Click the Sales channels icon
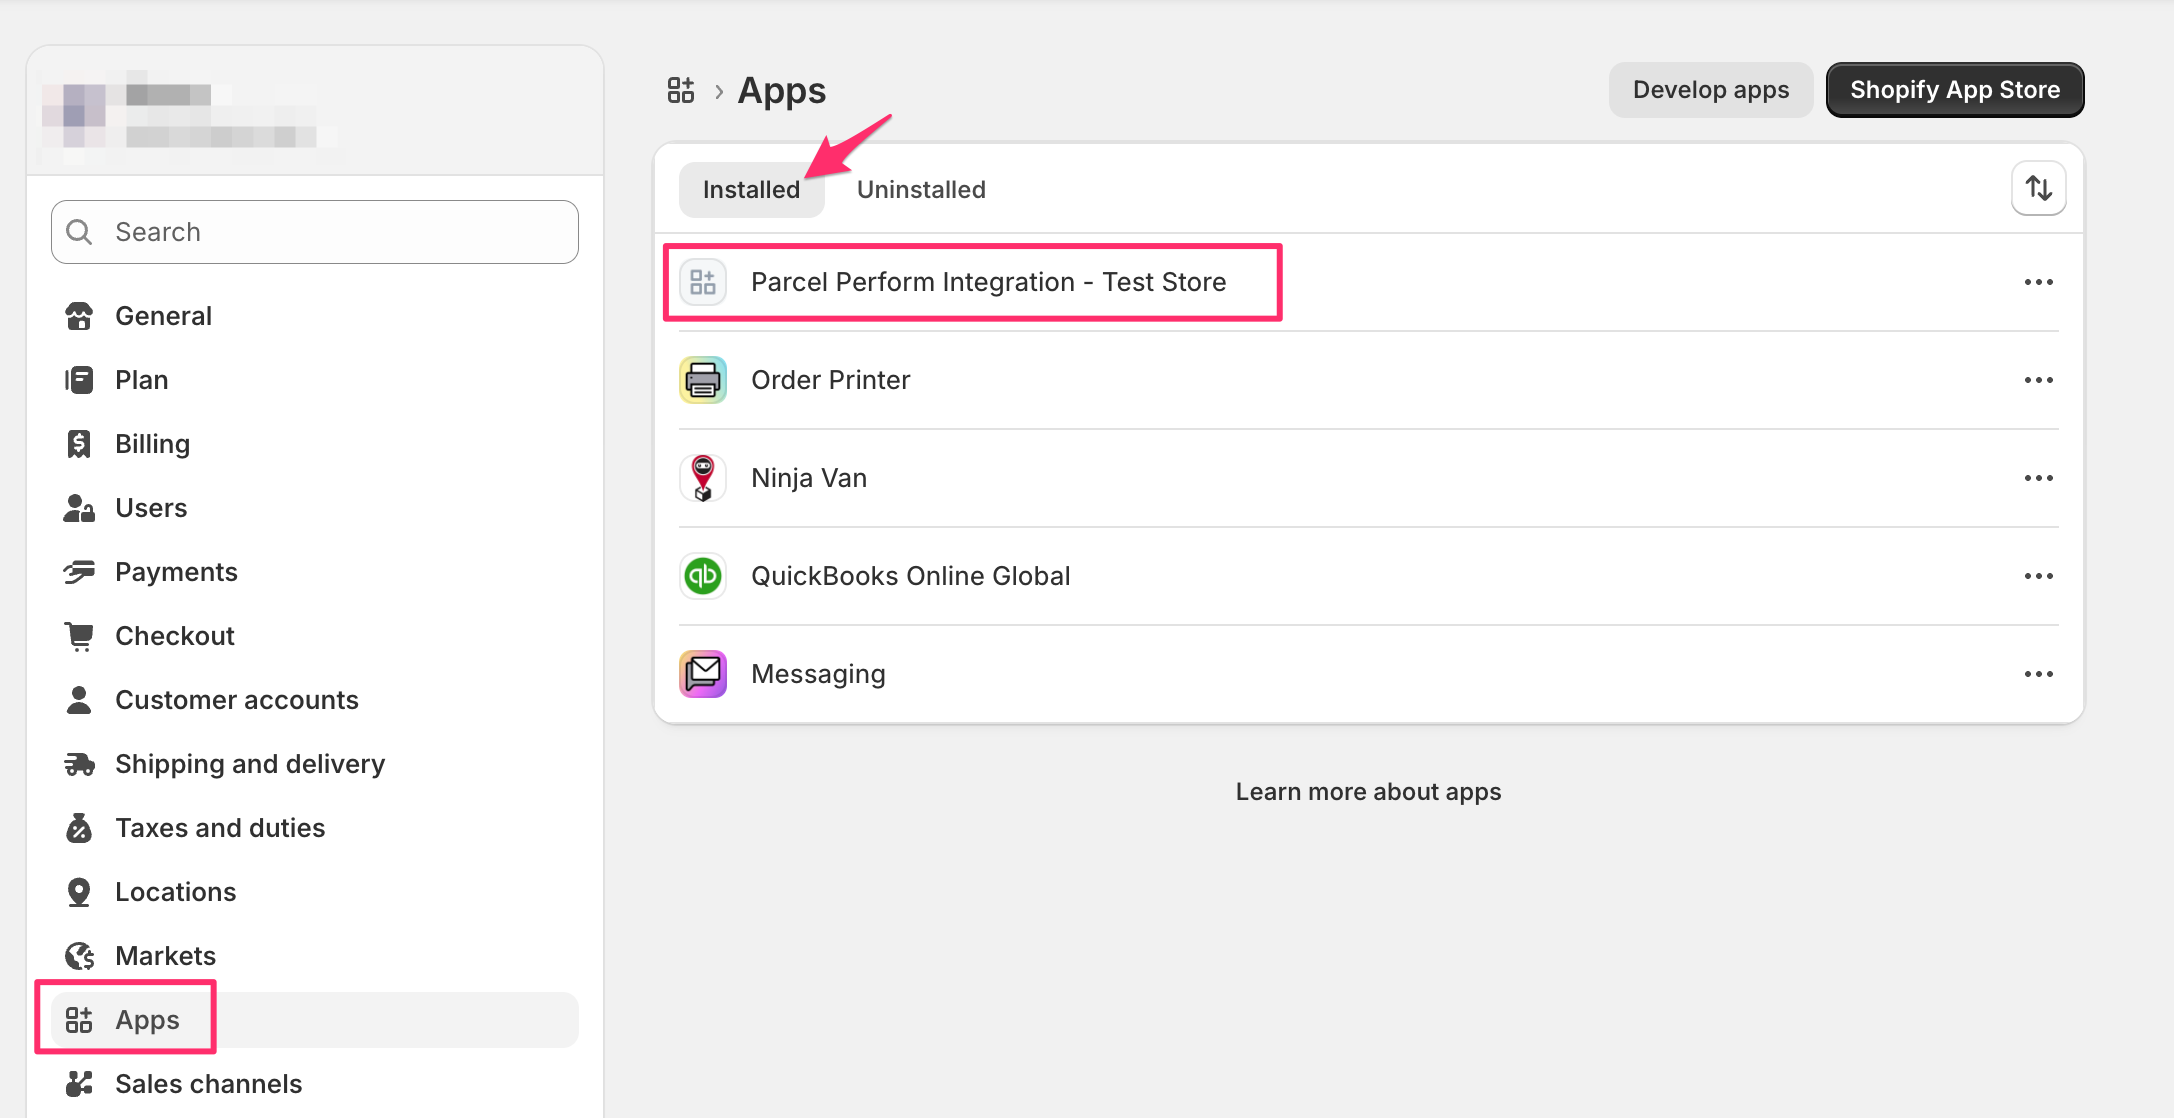 (79, 1084)
